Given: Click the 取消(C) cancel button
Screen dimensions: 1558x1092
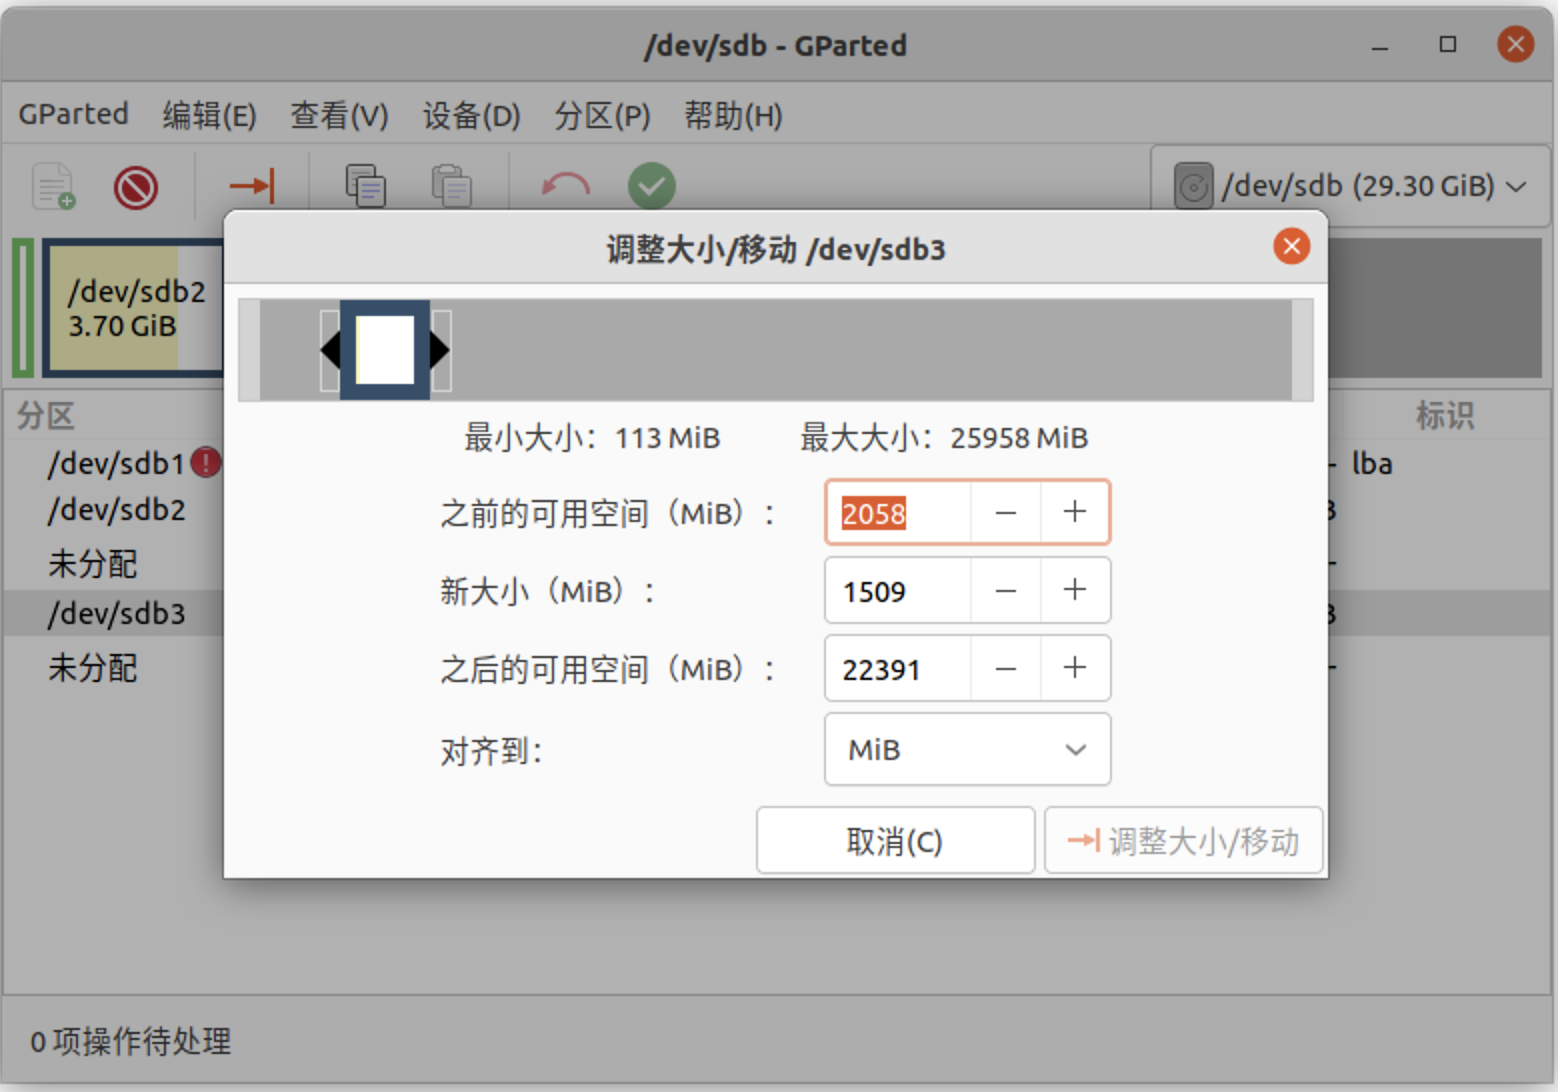Looking at the screenshot, I should (895, 841).
